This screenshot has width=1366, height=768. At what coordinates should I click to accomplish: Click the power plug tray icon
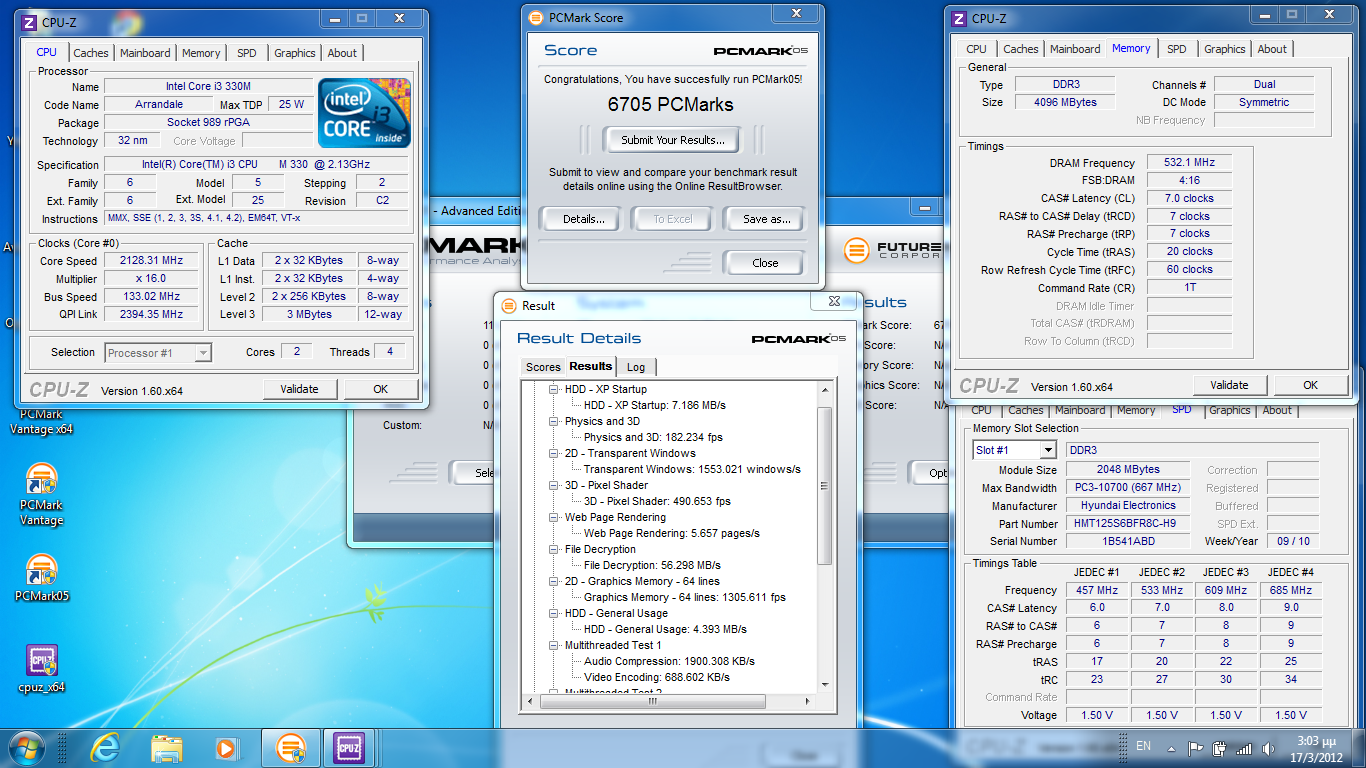point(1219,748)
